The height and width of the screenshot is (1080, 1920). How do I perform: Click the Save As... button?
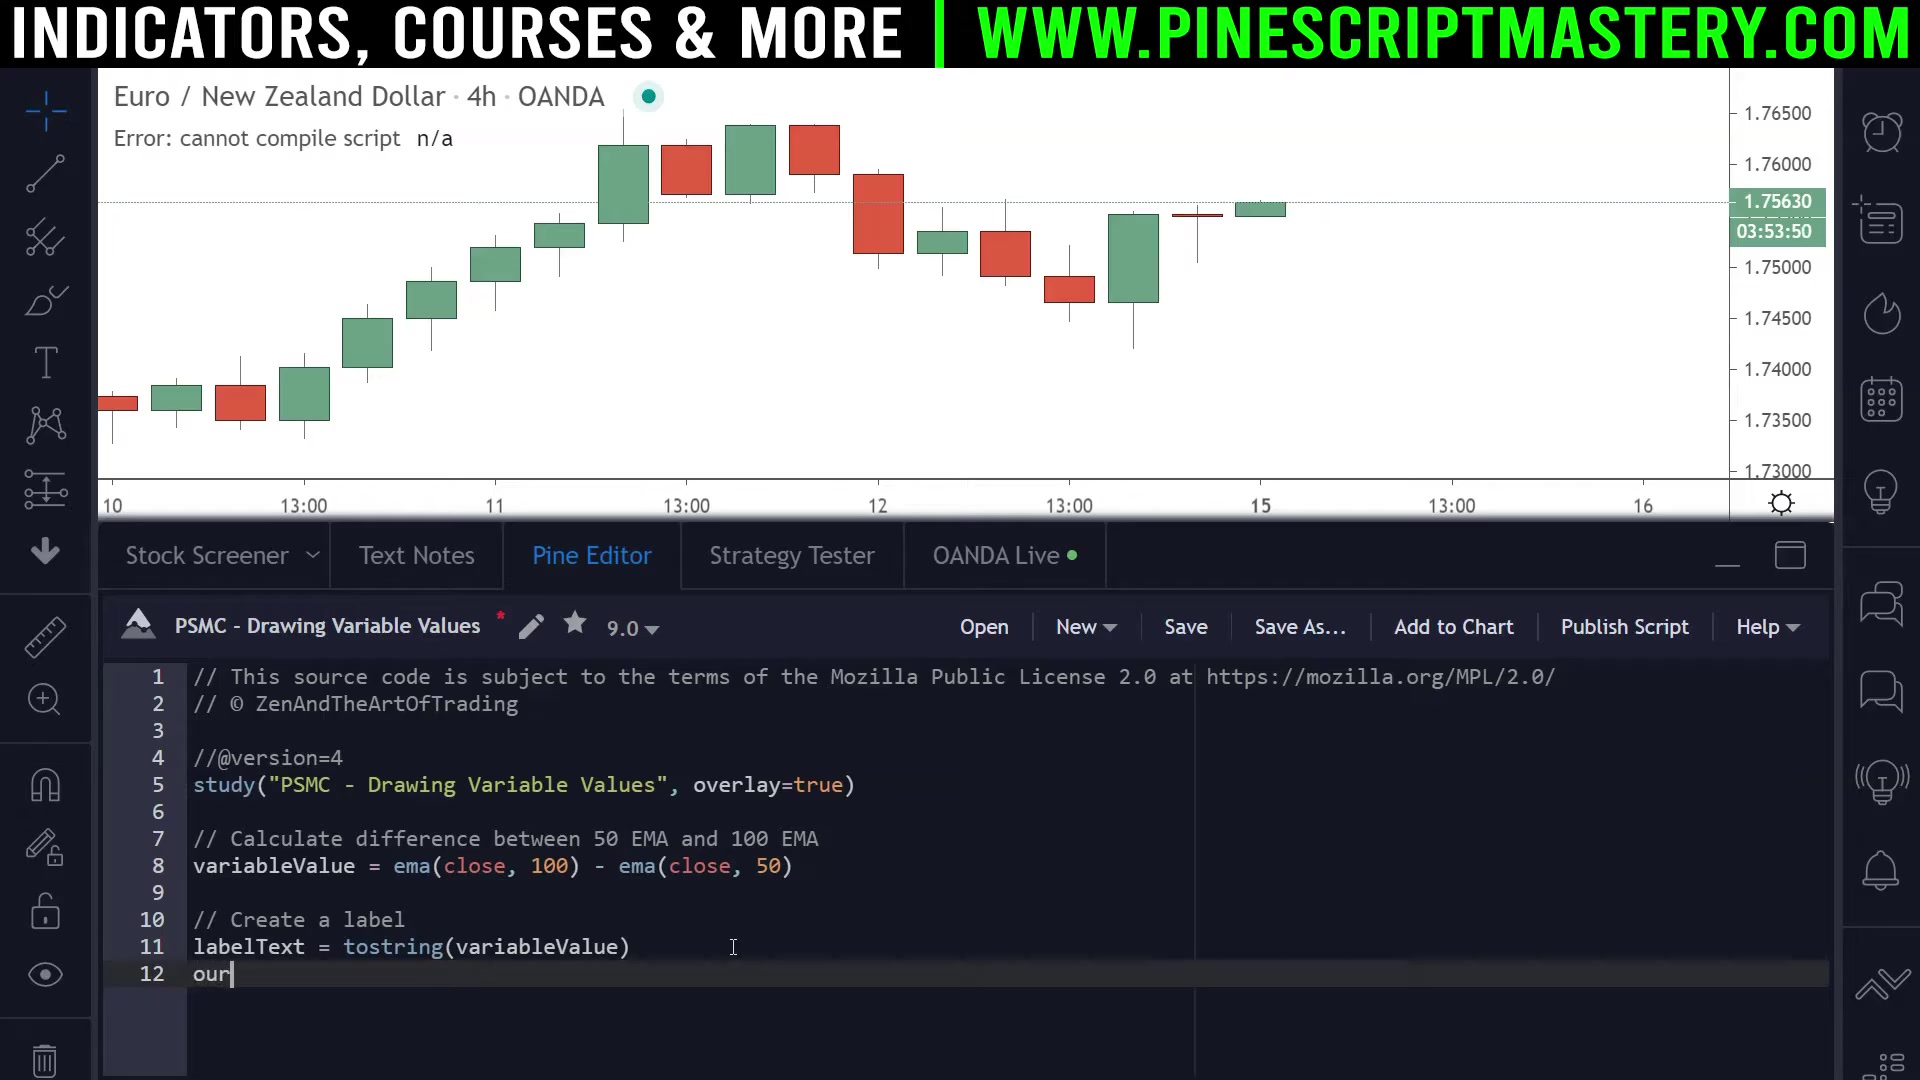pos(1300,627)
